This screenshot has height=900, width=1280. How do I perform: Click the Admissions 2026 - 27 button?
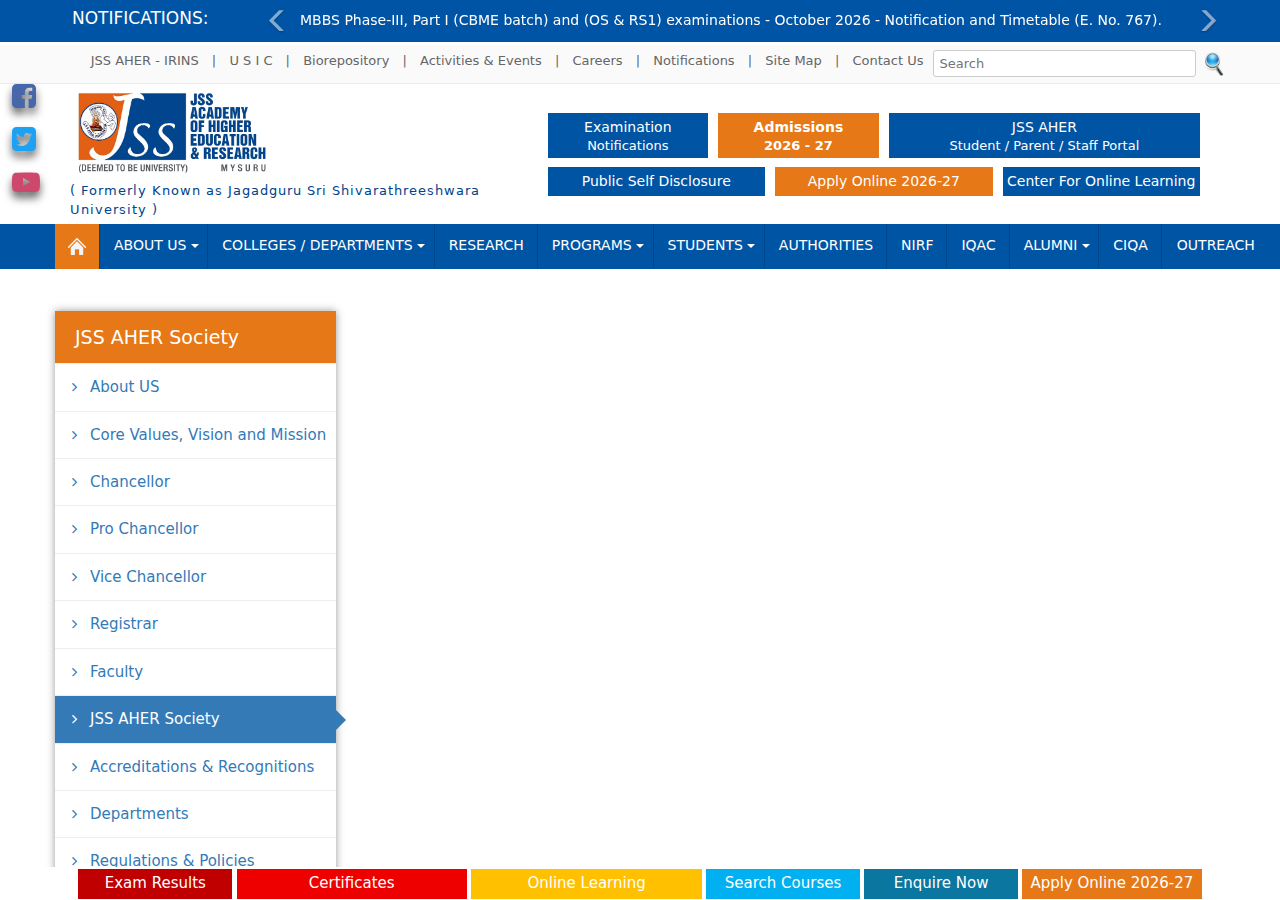[798, 136]
